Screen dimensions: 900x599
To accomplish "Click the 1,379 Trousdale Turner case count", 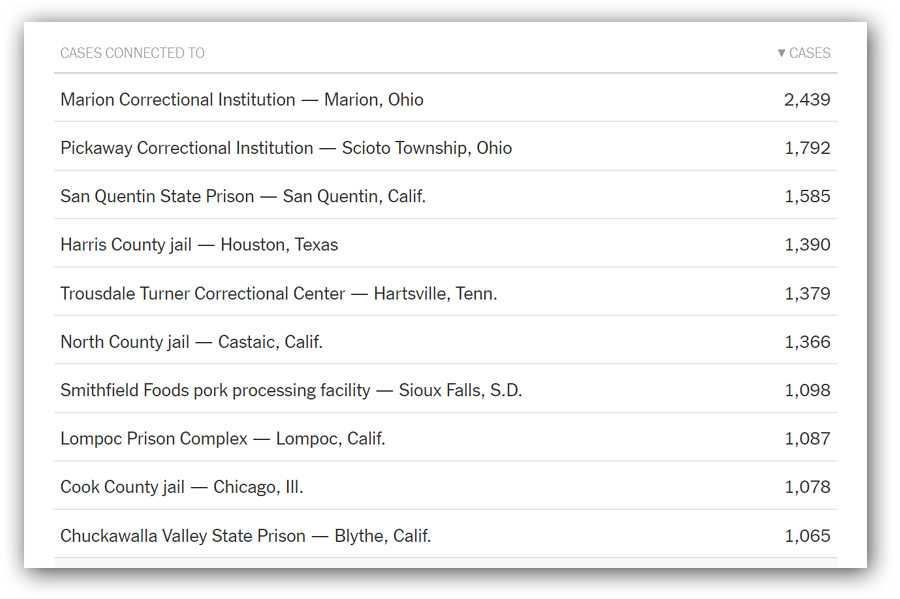I will click(x=807, y=294).
